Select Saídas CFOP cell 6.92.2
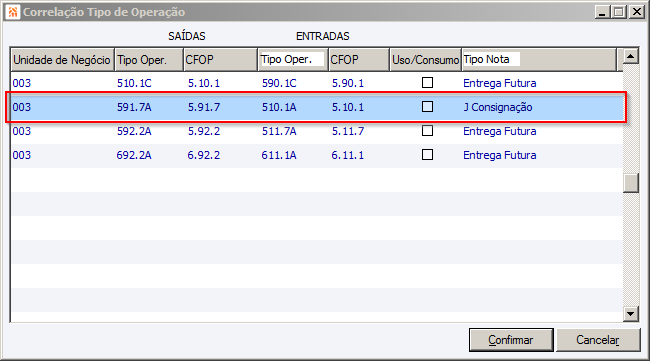The height and width of the screenshot is (361, 650). click(204, 155)
